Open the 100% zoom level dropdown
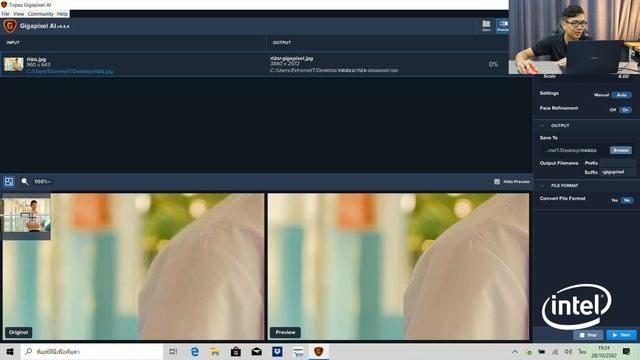 pyautogui.click(x=42, y=182)
